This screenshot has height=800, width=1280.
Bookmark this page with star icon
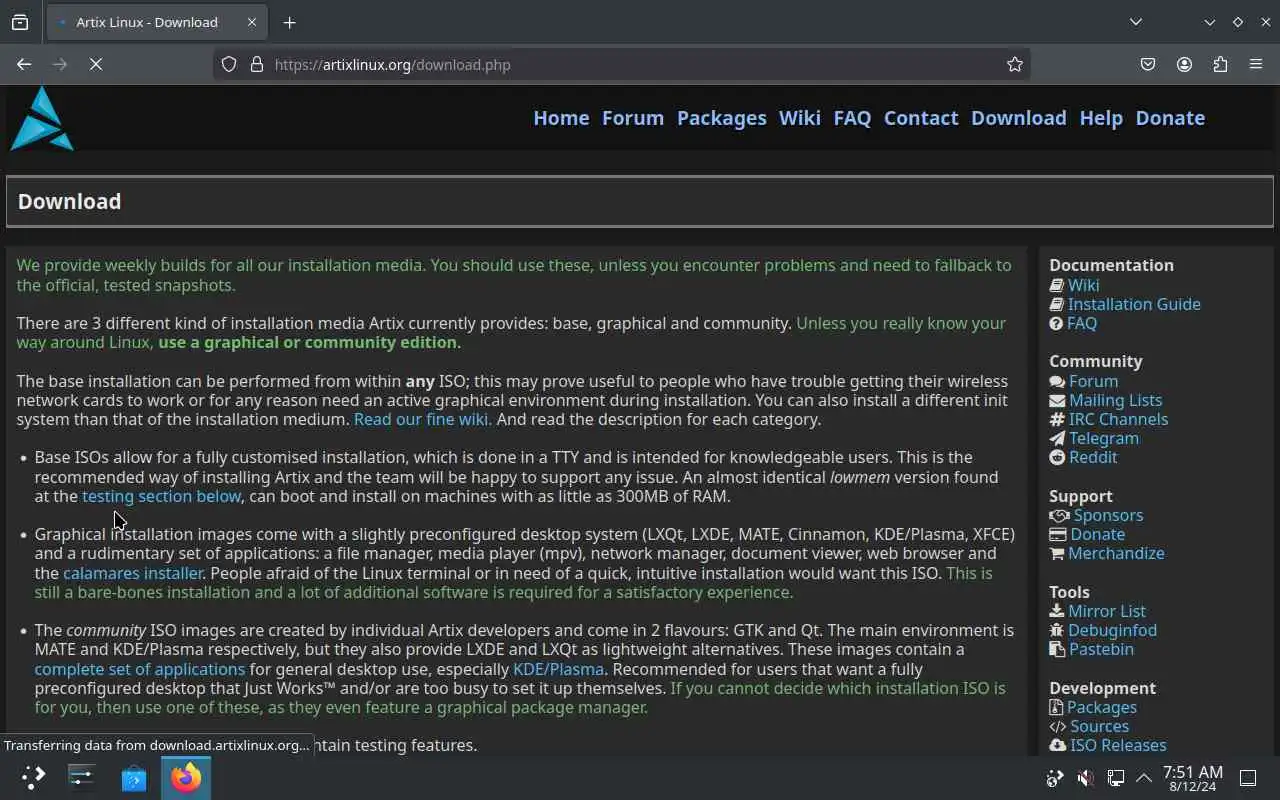[x=1015, y=64]
